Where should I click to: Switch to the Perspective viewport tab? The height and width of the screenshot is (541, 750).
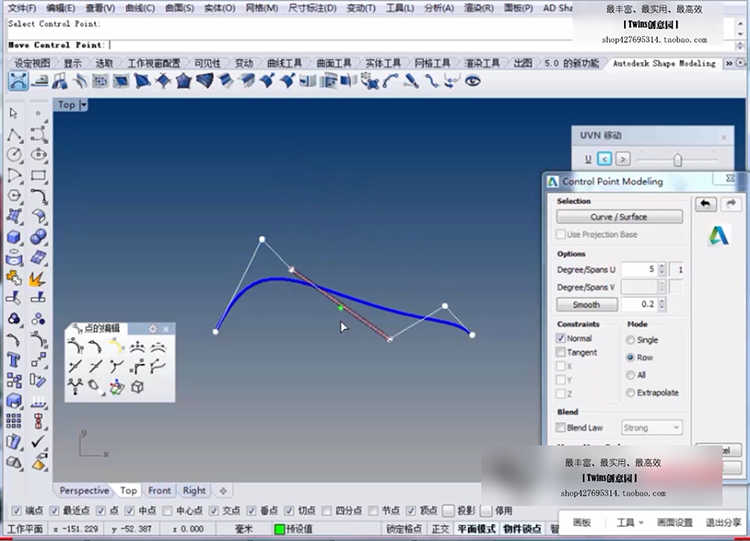pyautogui.click(x=84, y=490)
